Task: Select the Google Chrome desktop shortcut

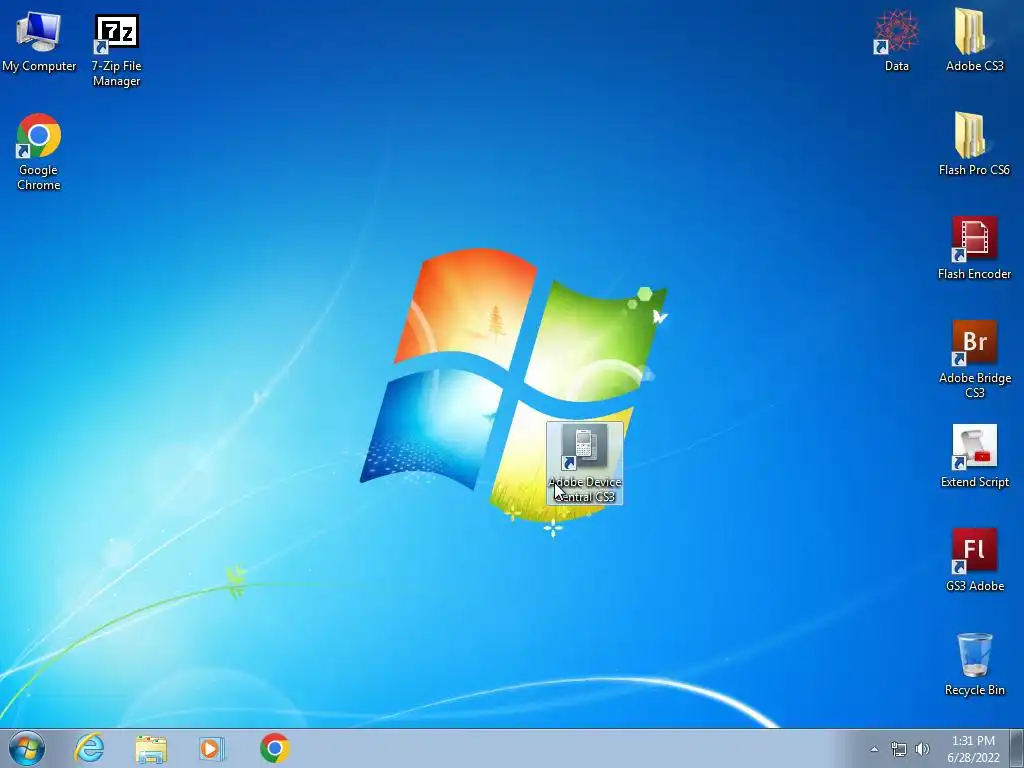Action: [x=39, y=152]
